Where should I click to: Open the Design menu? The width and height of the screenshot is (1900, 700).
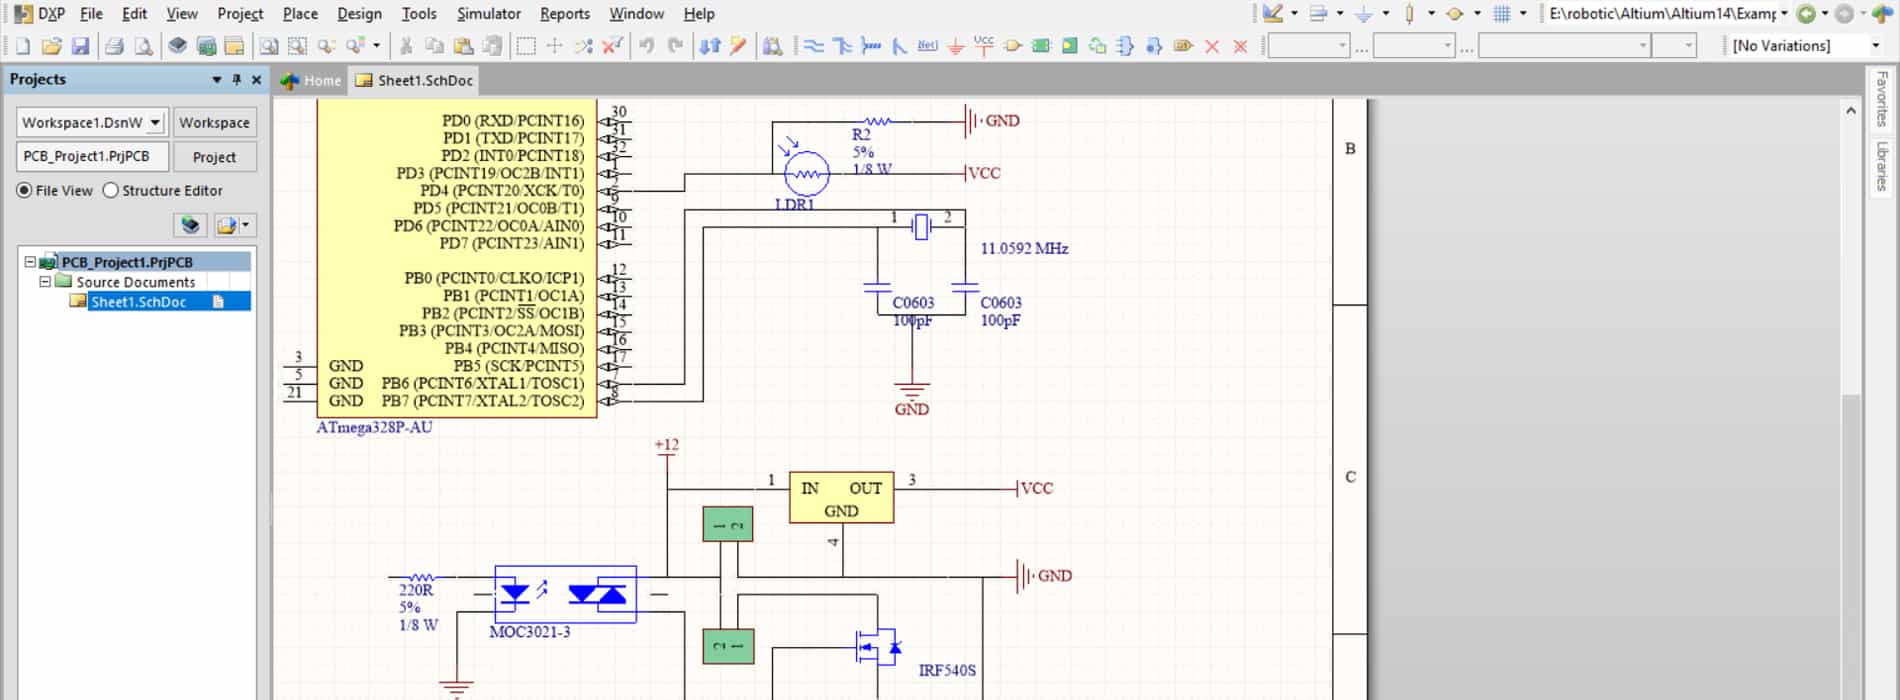click(359, 14)
